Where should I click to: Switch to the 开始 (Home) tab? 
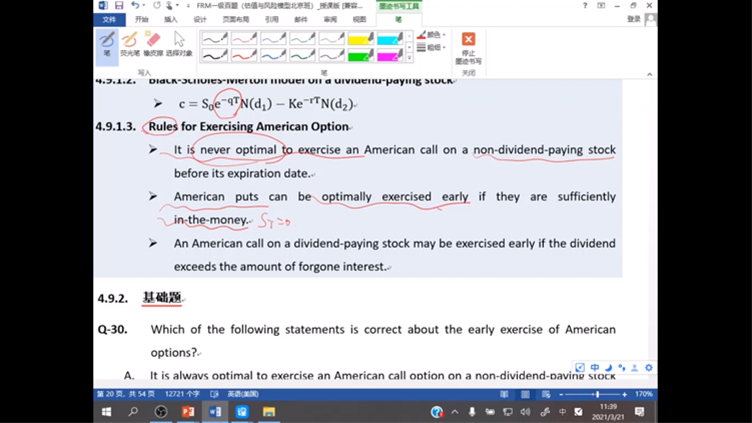[141, 19]
